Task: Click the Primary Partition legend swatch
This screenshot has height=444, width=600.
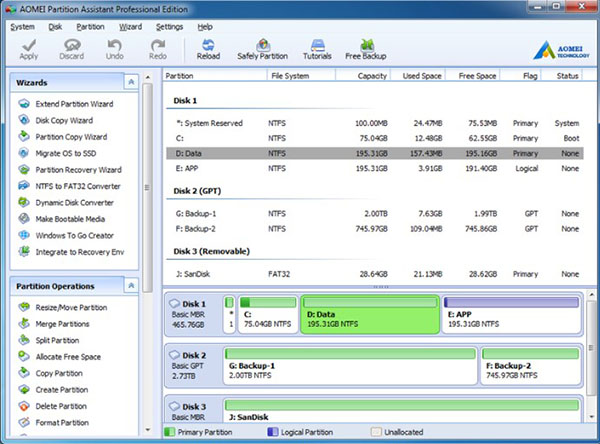Action: tap(169, 432)
